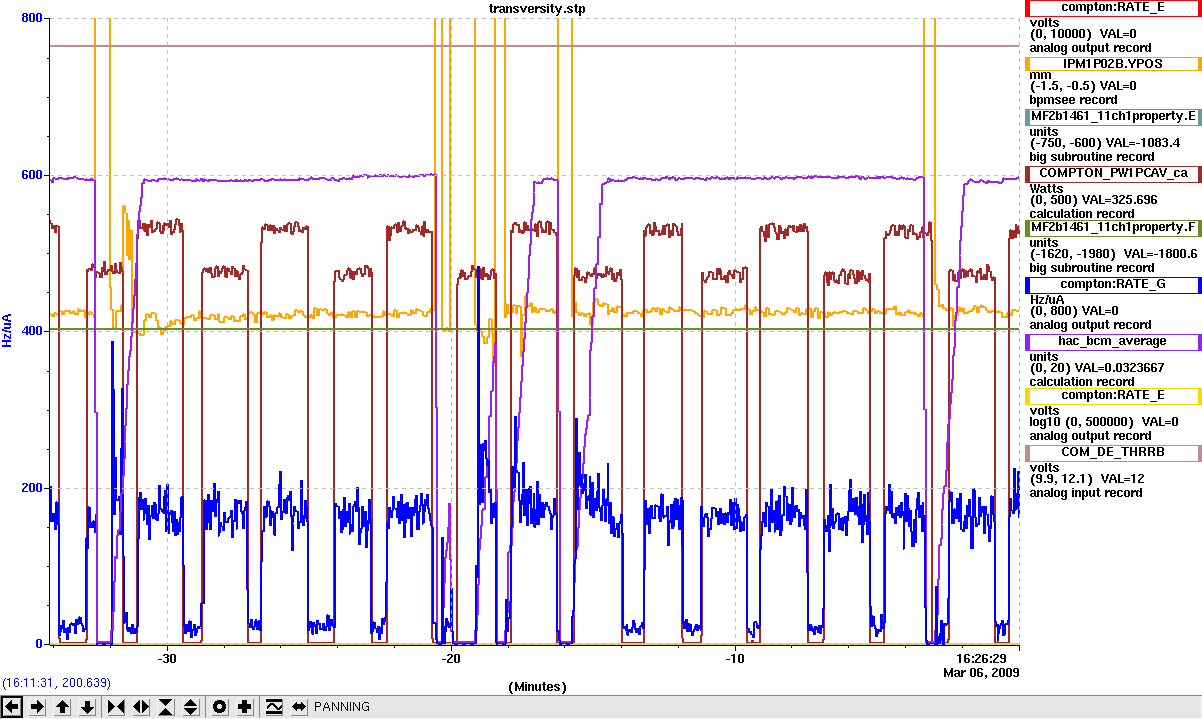Viewport: 1202px width, 719px height.
Task: Click the 800 tick on the y-axis
Action: point(31,19)
